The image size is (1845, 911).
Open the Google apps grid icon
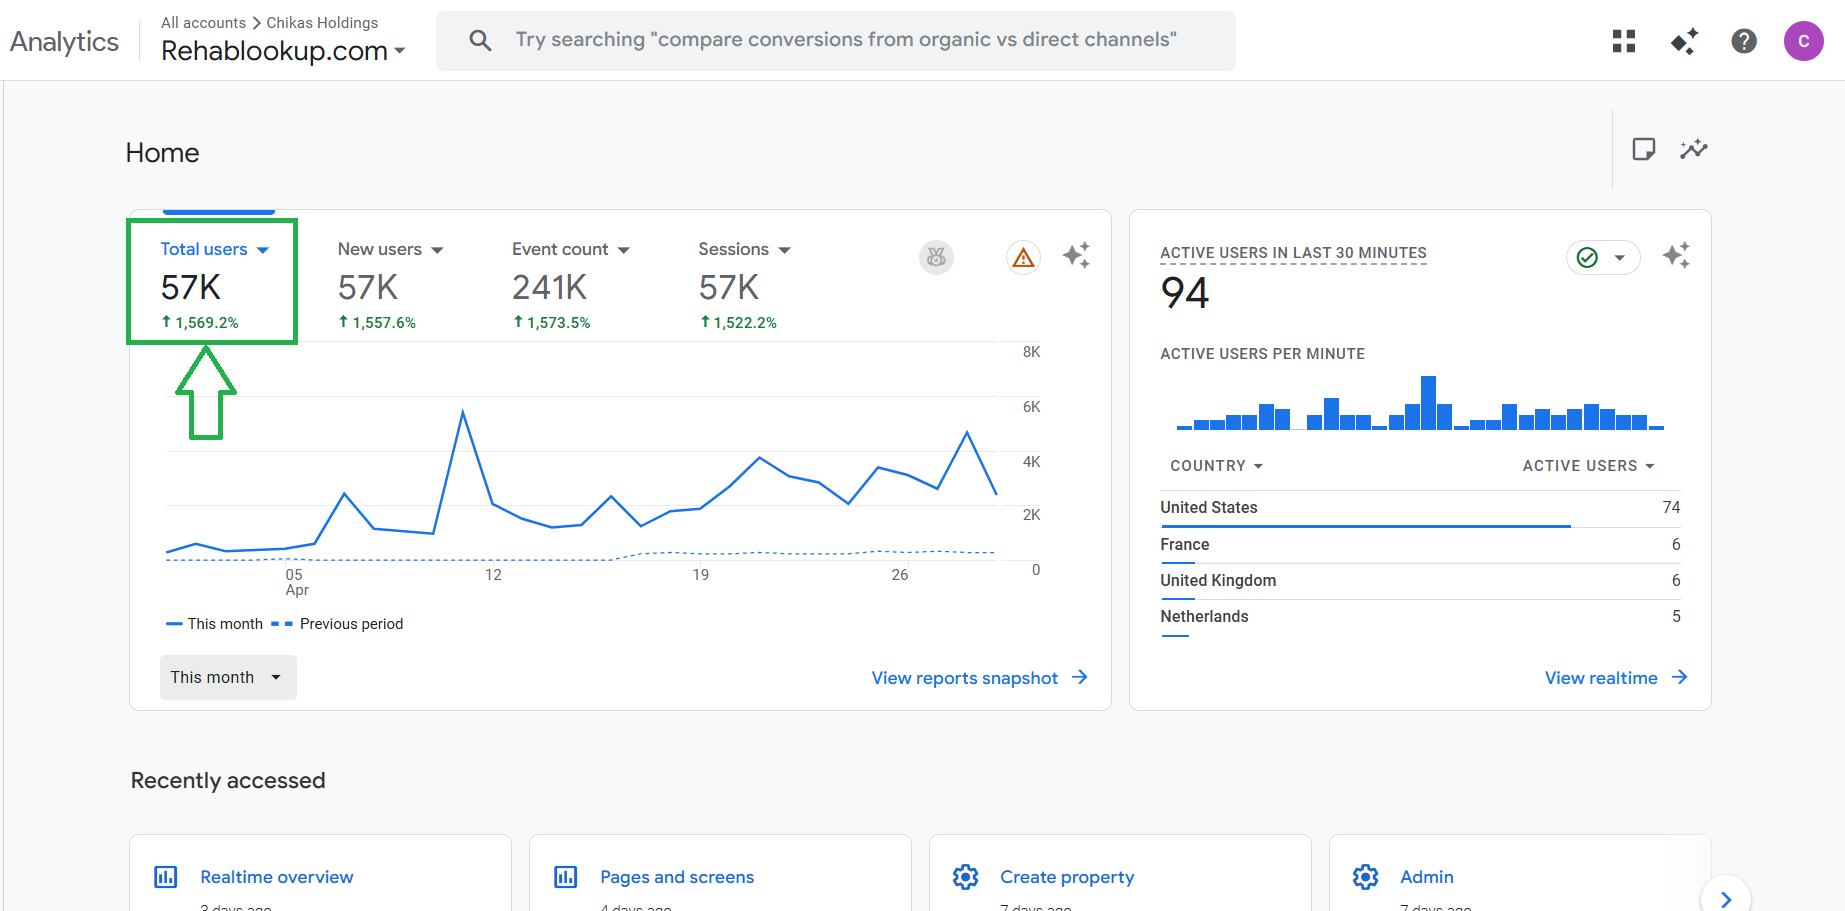tap(1624, 41)
